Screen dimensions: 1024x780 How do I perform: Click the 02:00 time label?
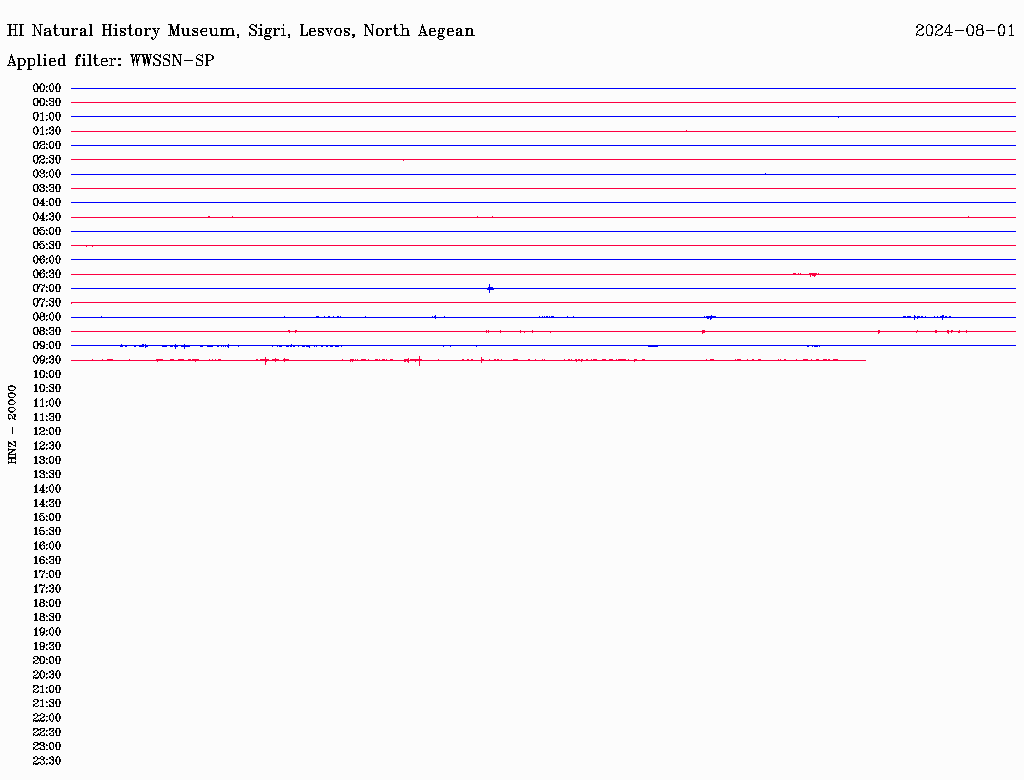pyautogui.click(x=47, y=145)
